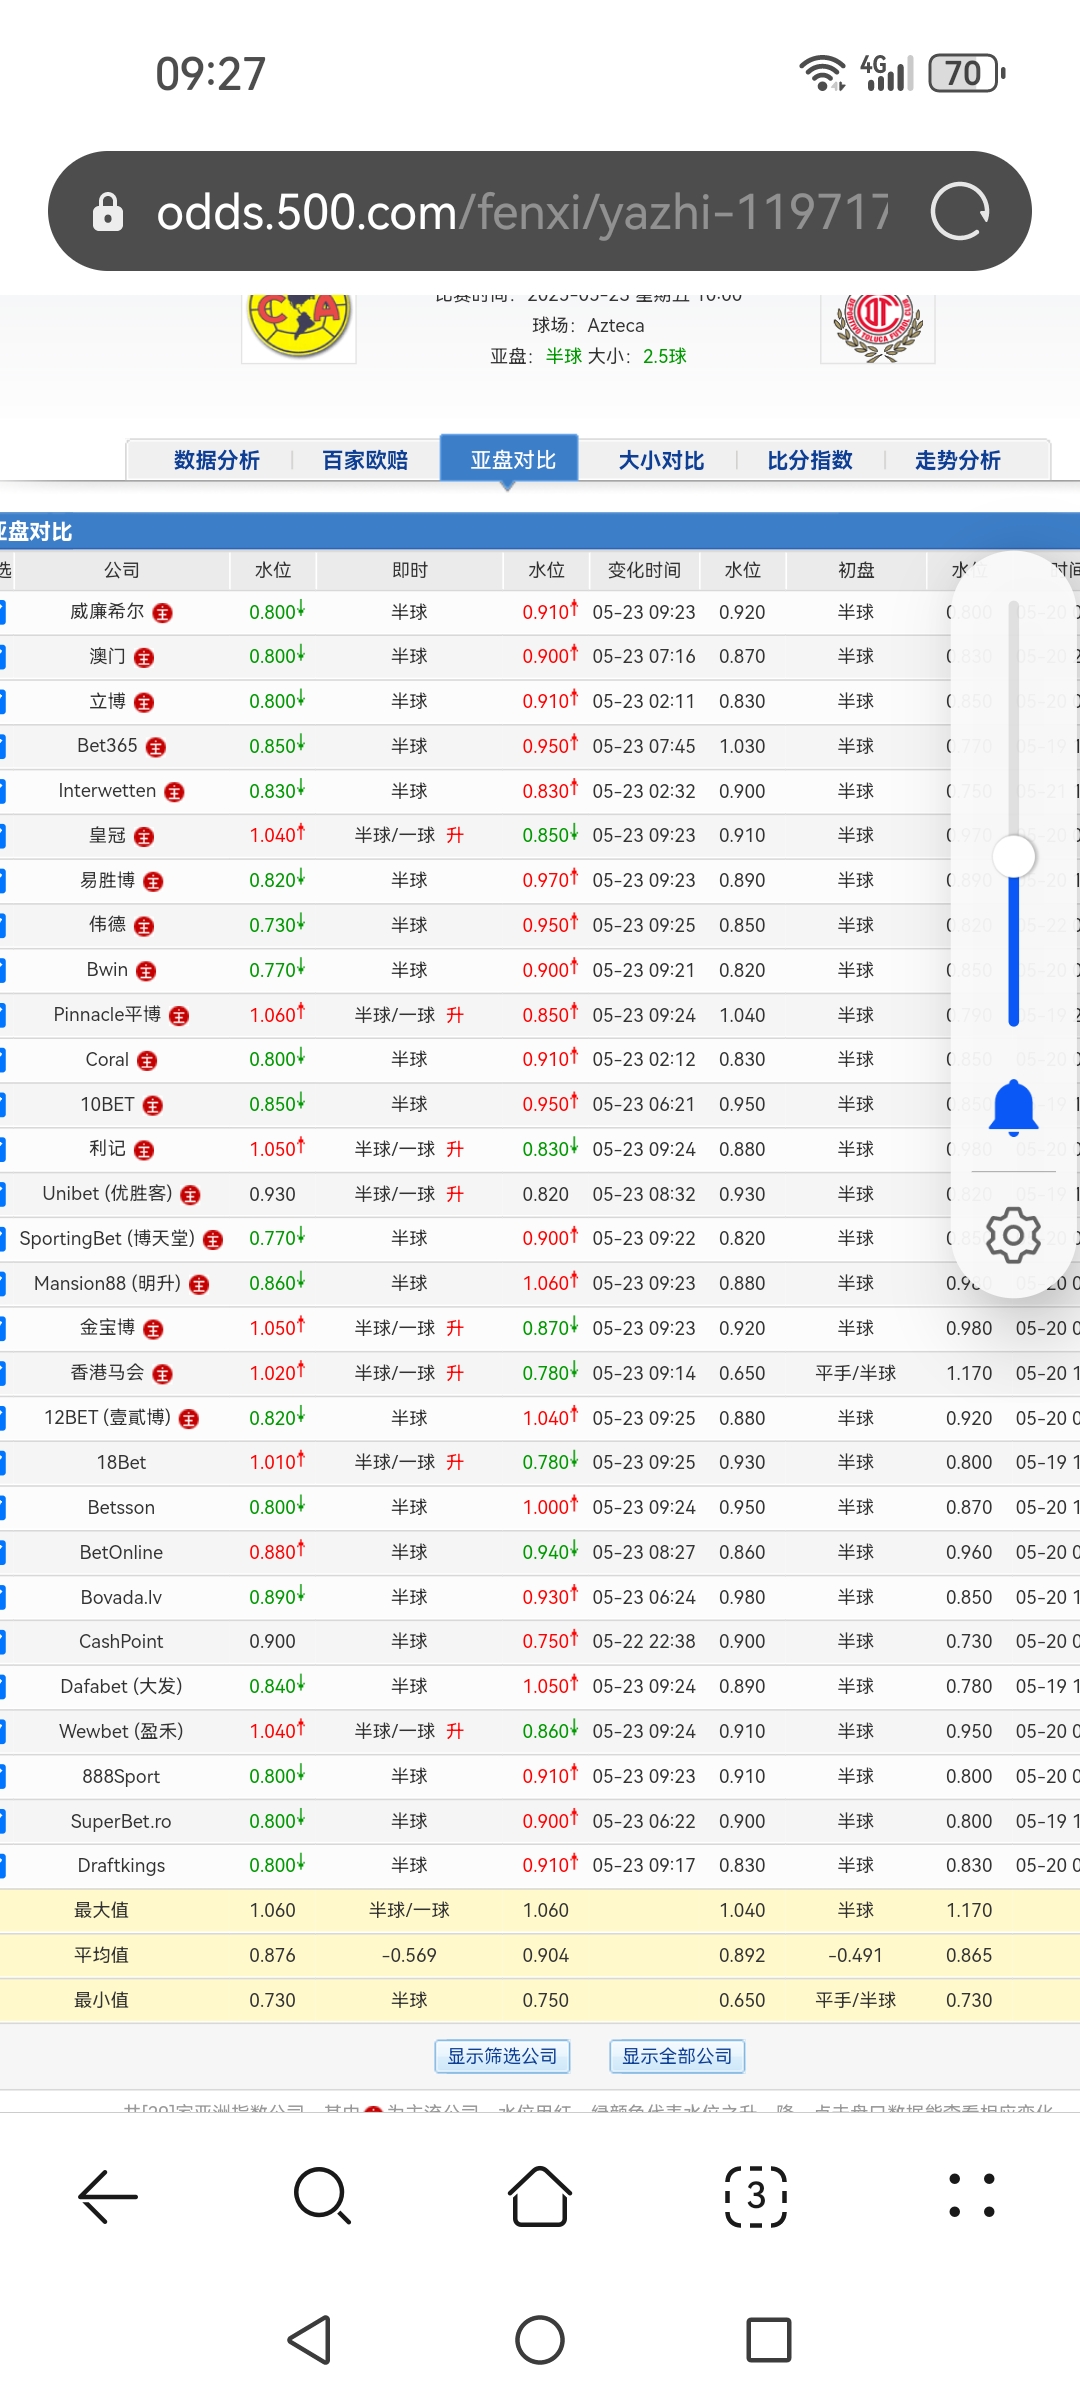The height and width of the screenshot is (2400, 1080).
Task: Open browser search with the magnifier icon
Action: [323, 2197]
